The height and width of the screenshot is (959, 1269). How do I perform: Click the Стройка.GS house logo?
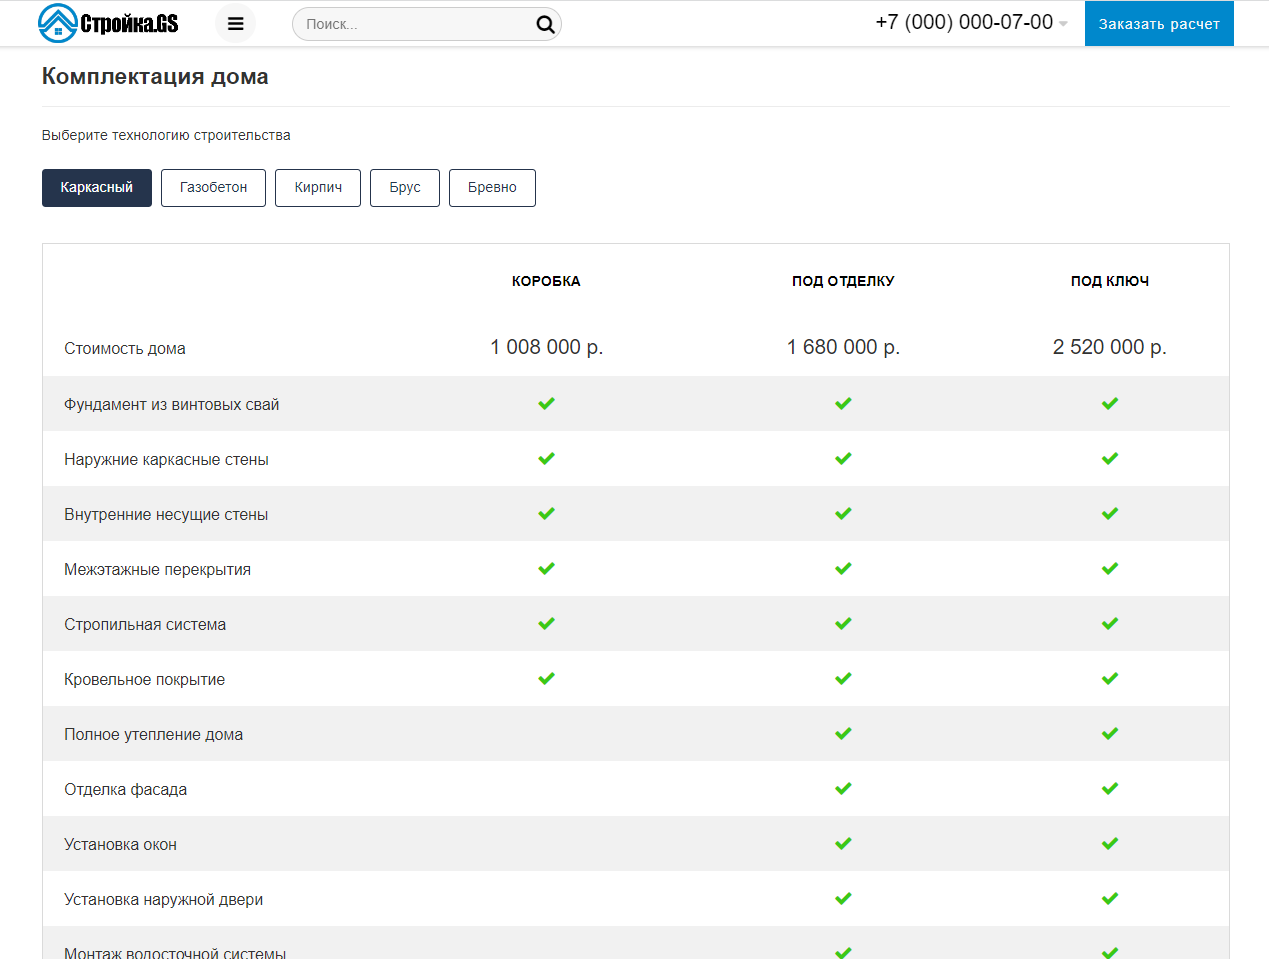coord(108,23)
